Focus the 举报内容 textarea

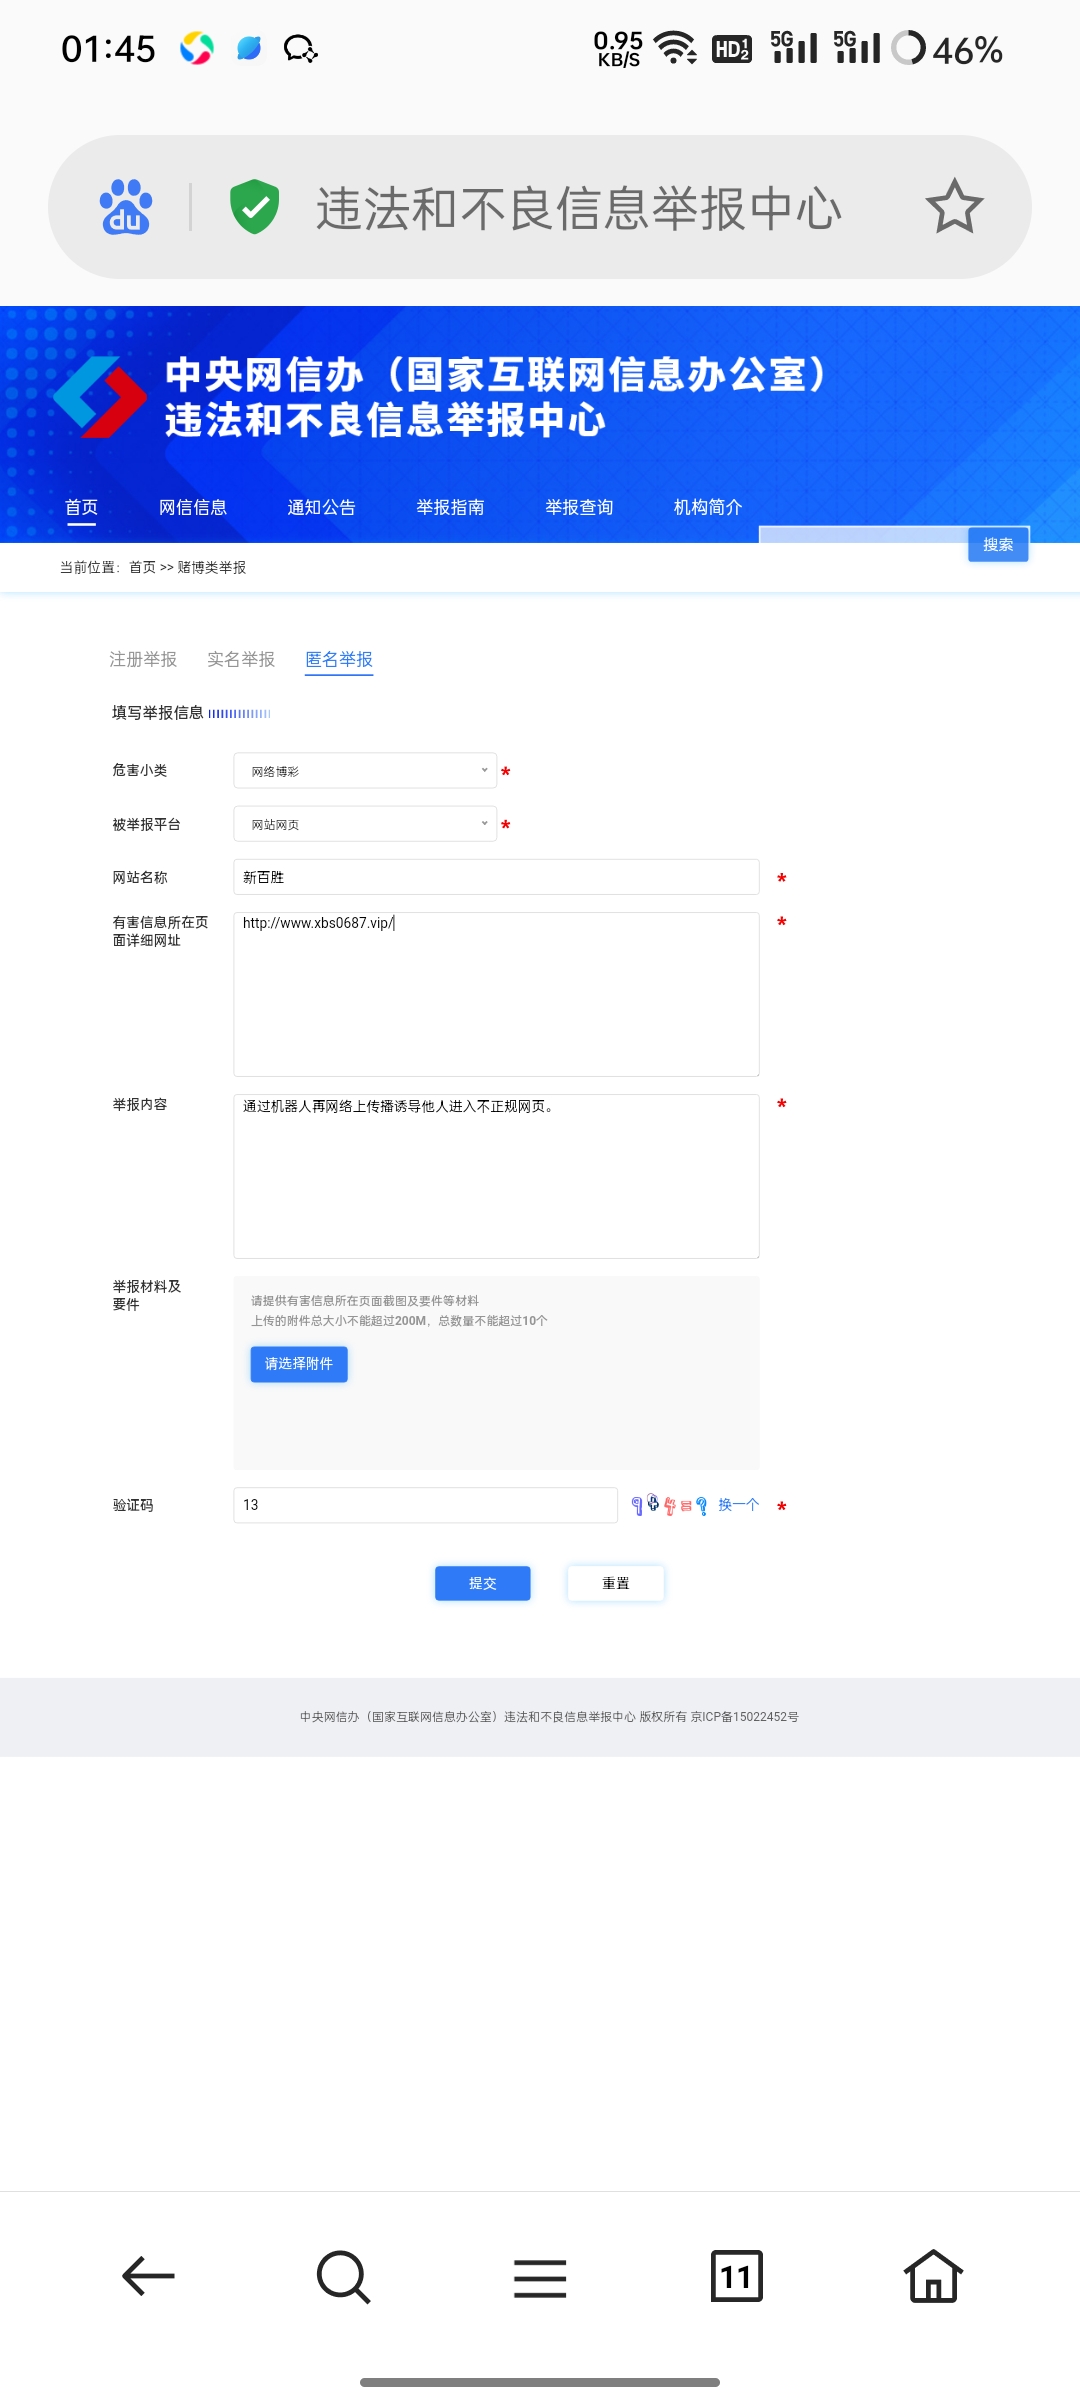pos(496,1176)
